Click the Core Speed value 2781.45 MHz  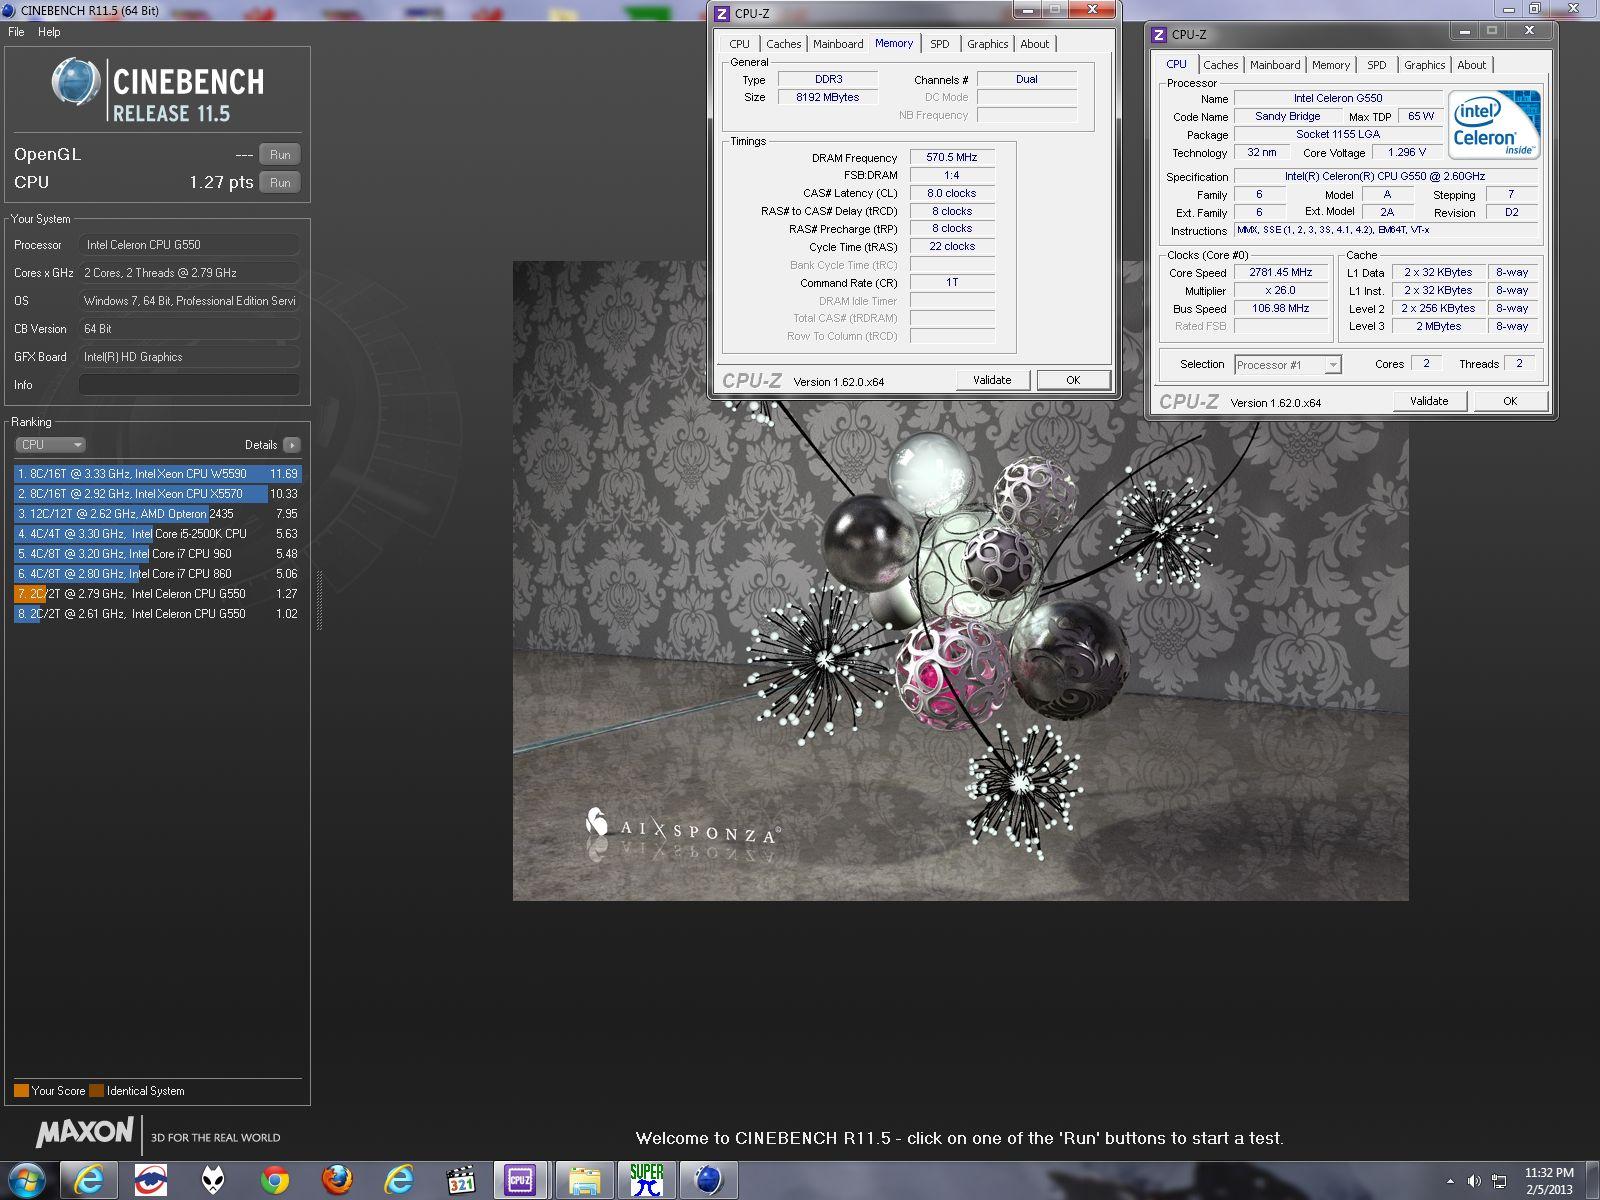pos(1281,272)
